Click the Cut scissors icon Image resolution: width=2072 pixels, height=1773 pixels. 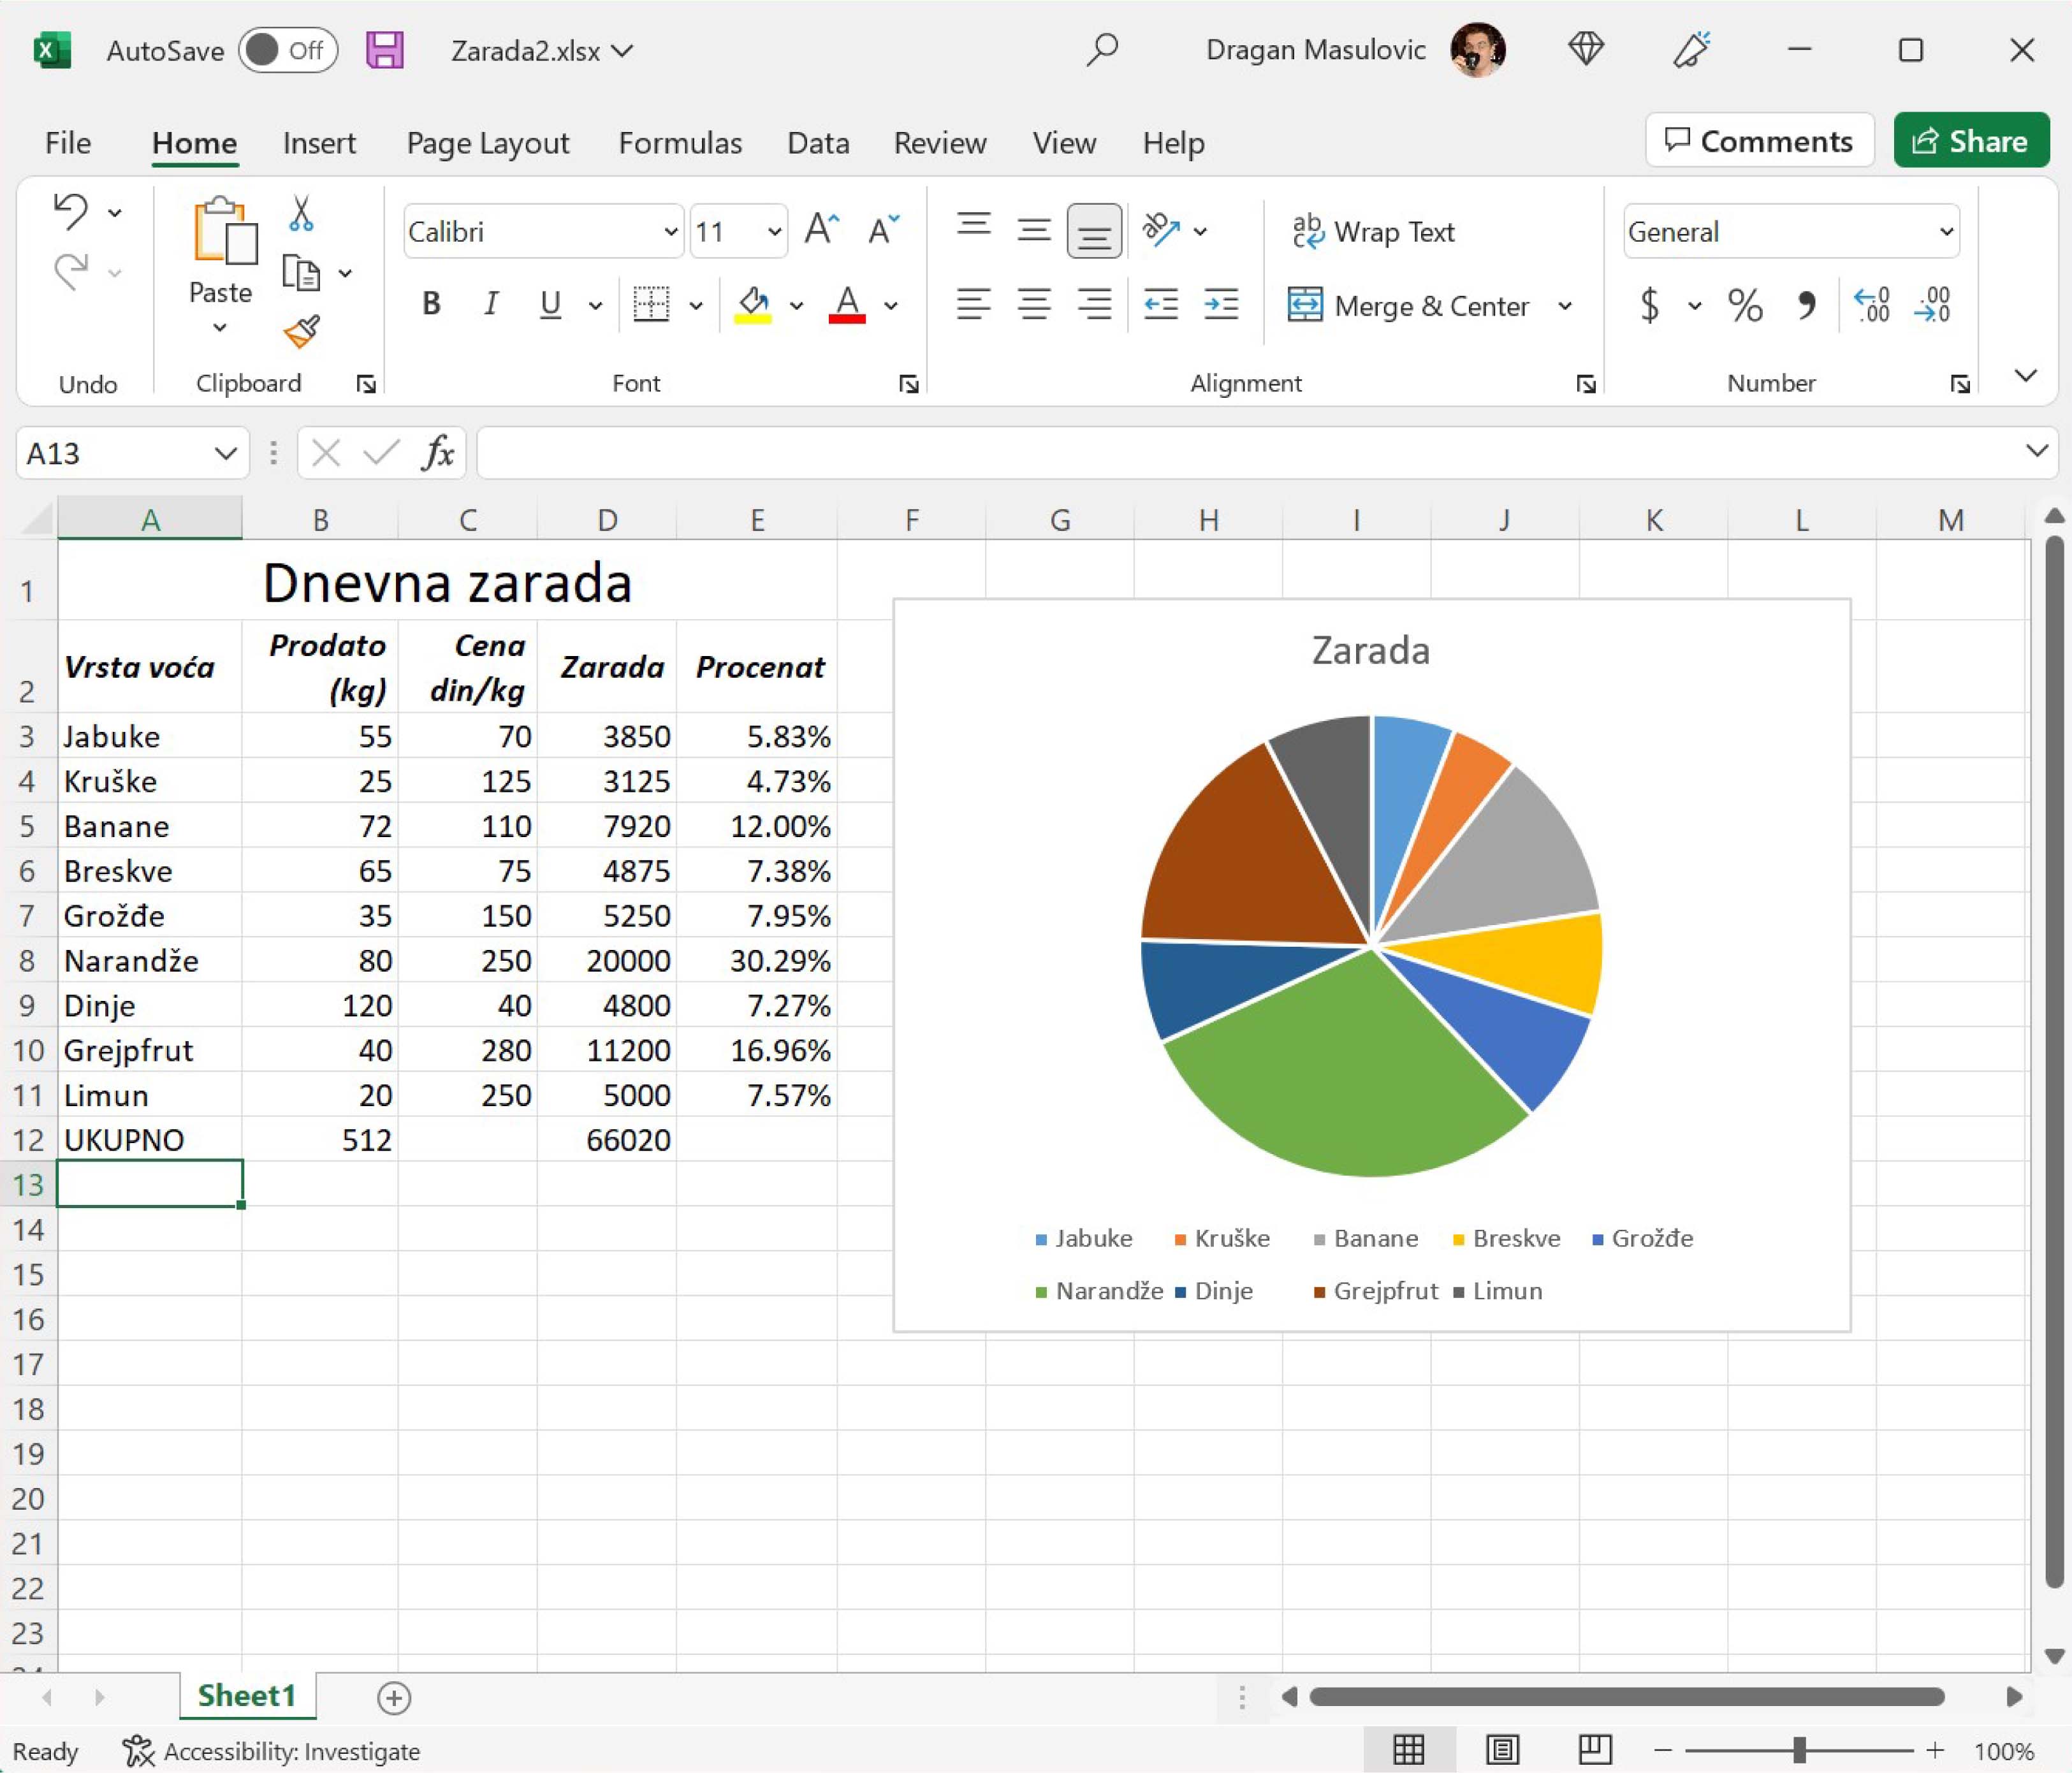tap(301, 214)
